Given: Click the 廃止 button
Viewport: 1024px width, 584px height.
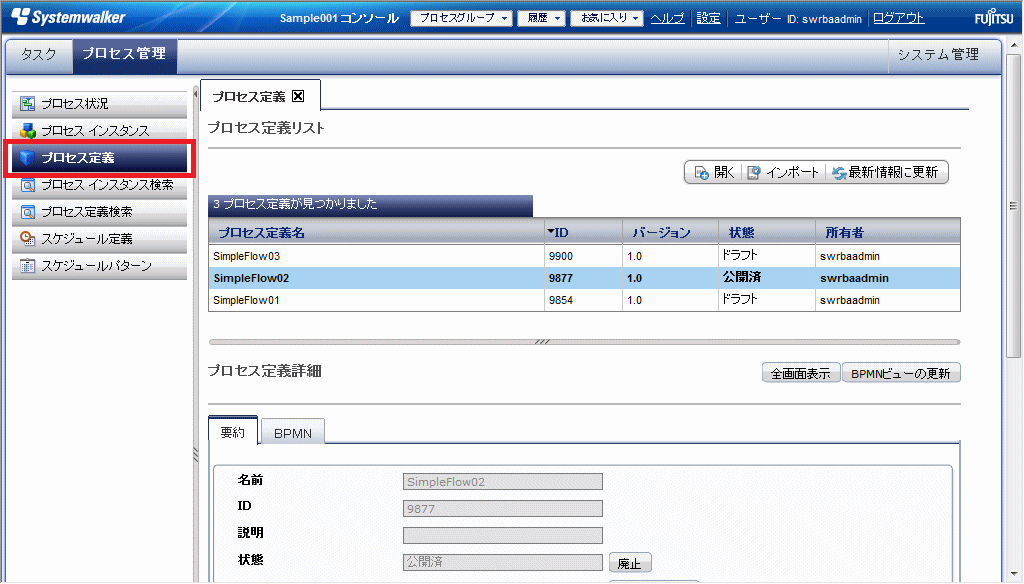Looking at the screenshot, I should point(630,563).
